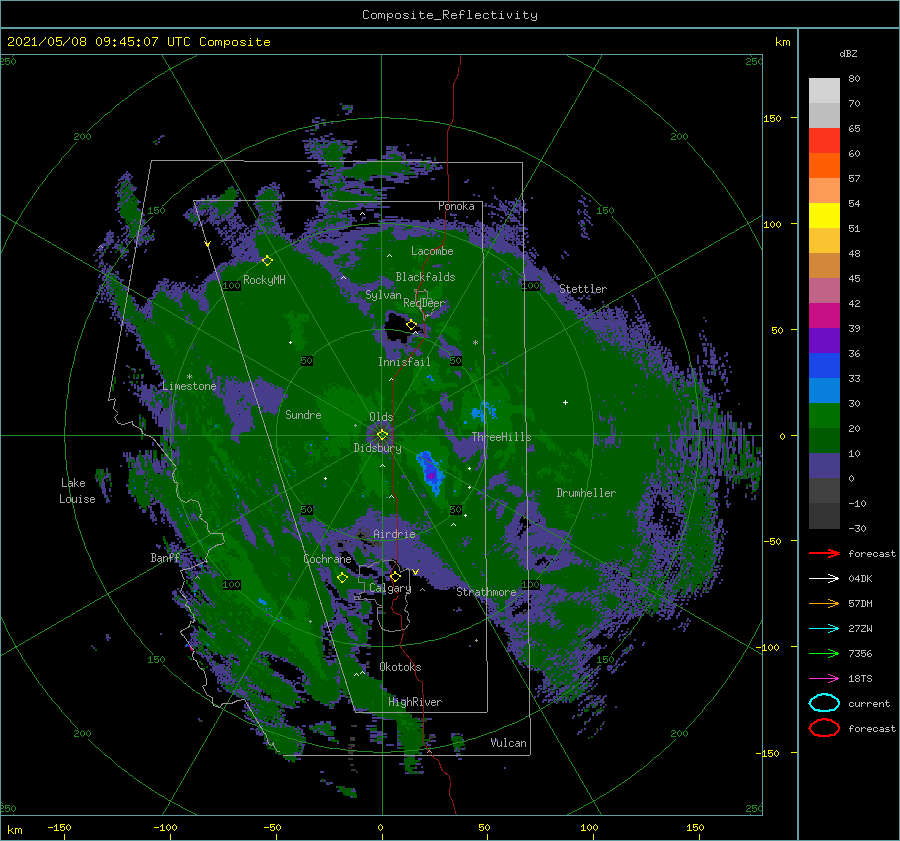Pick the cyan 27ZW arrow icon

tap(824, 629)
